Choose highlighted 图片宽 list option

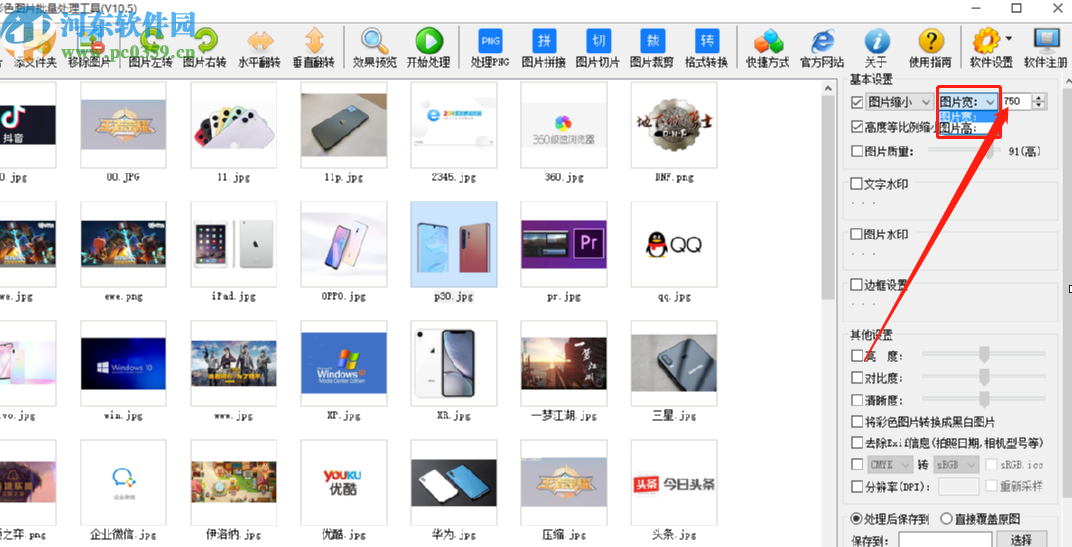coord(967,117)
